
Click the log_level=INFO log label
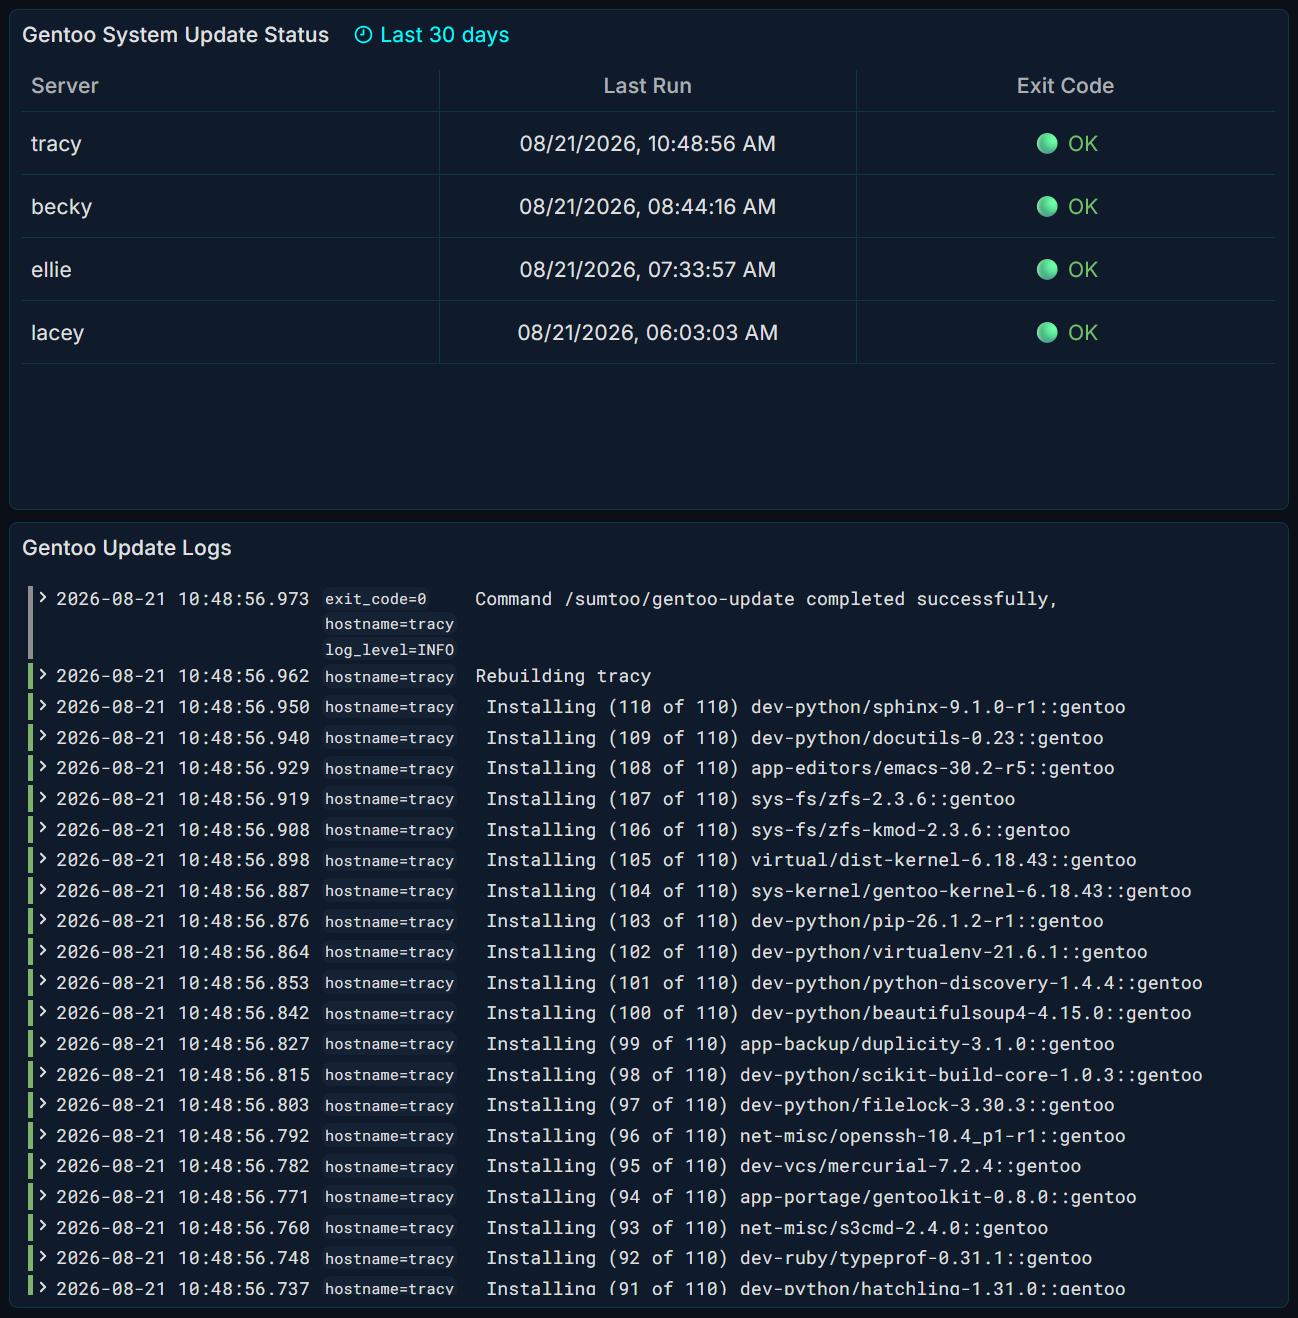point(389,650)
